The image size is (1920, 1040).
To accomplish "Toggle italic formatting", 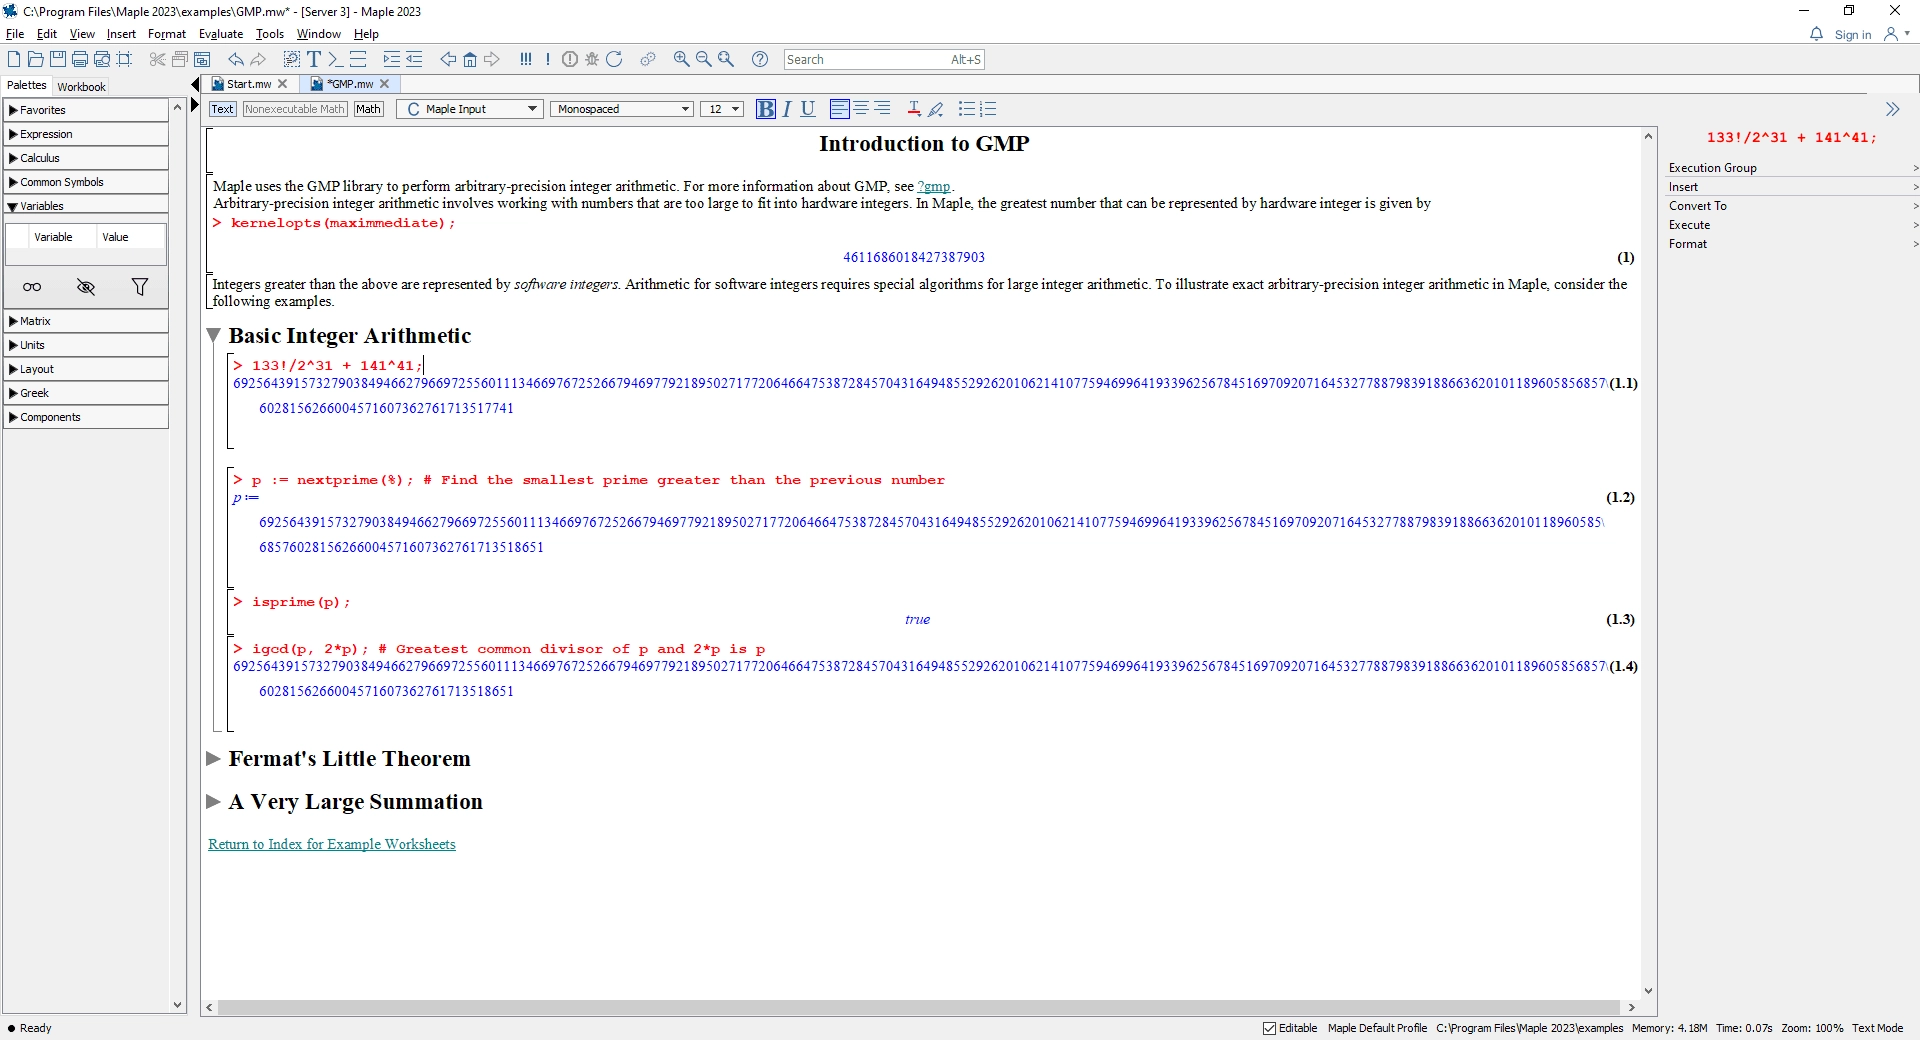I will 787,109.
